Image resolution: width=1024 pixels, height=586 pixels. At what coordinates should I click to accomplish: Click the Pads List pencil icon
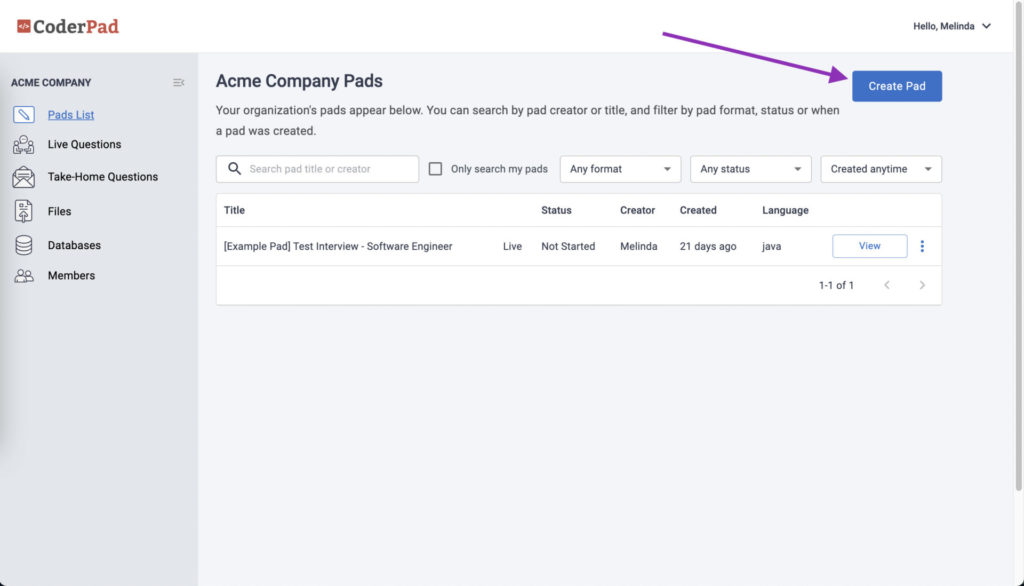click(x=24, y=114)
